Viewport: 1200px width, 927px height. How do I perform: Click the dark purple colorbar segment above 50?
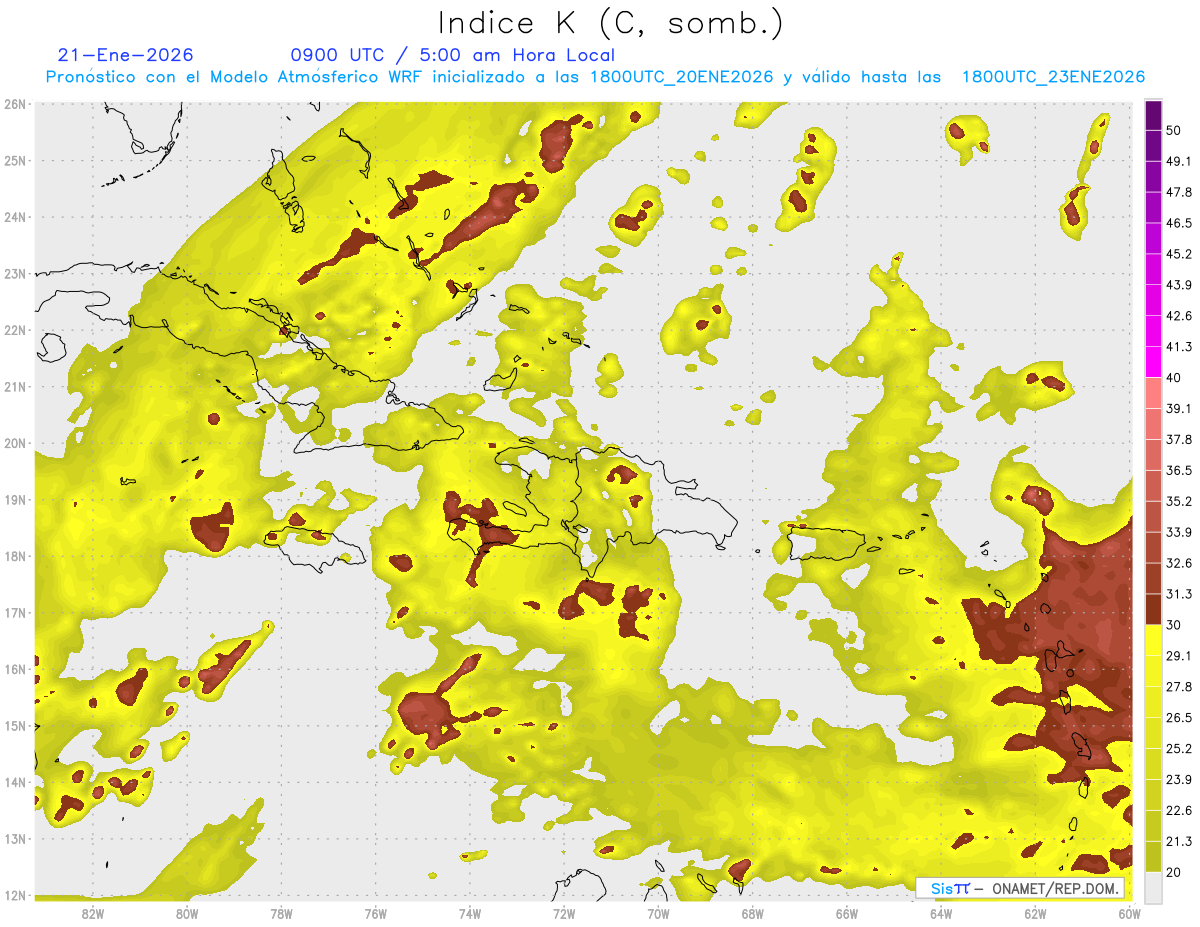pyautogui.click(x=1153, y=115)
